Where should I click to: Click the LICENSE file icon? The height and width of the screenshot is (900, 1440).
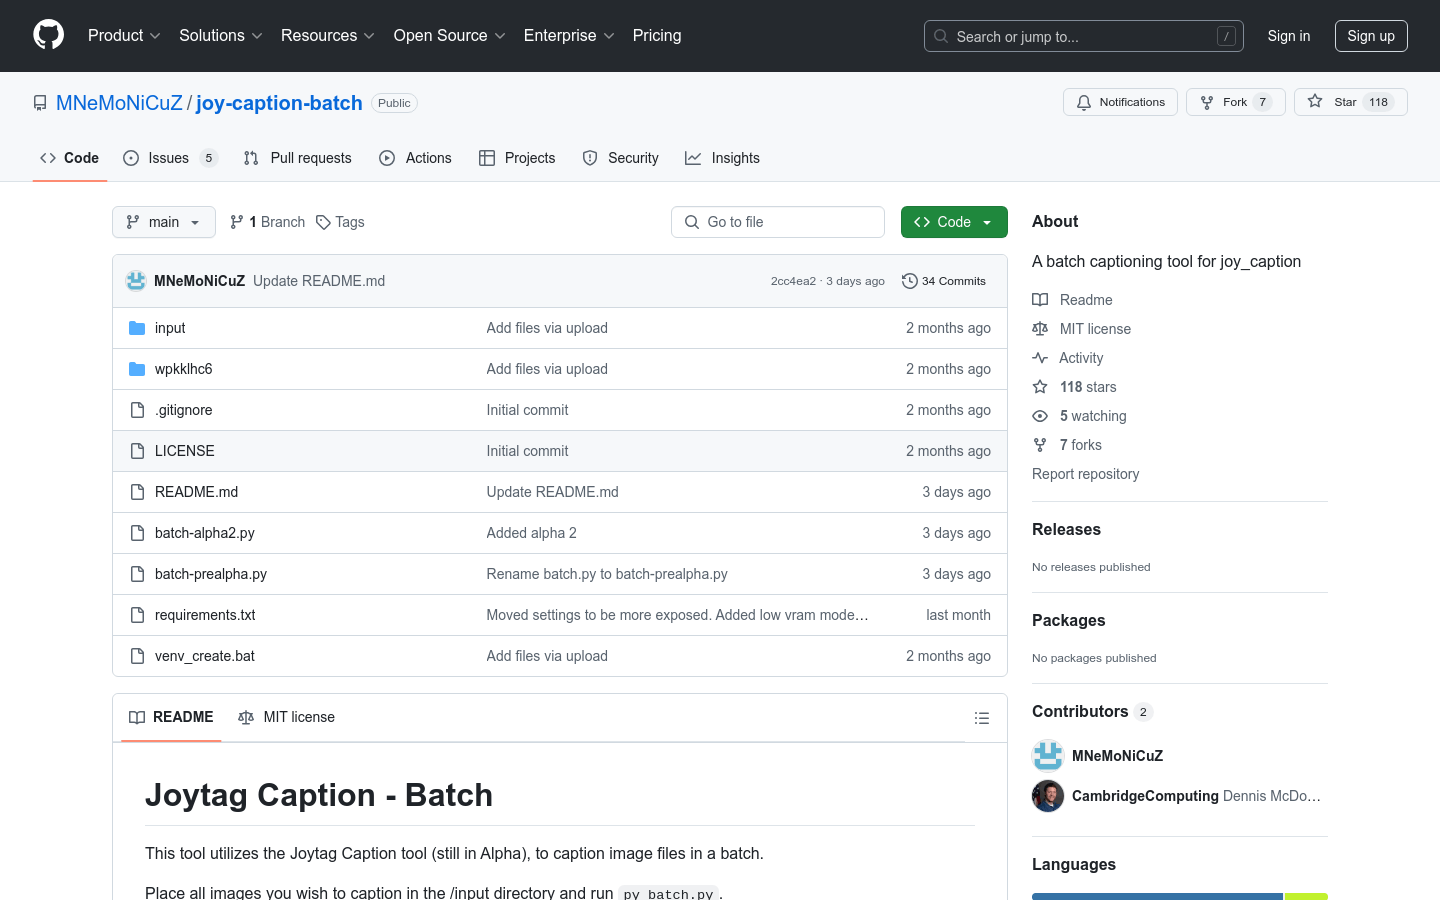137,451
